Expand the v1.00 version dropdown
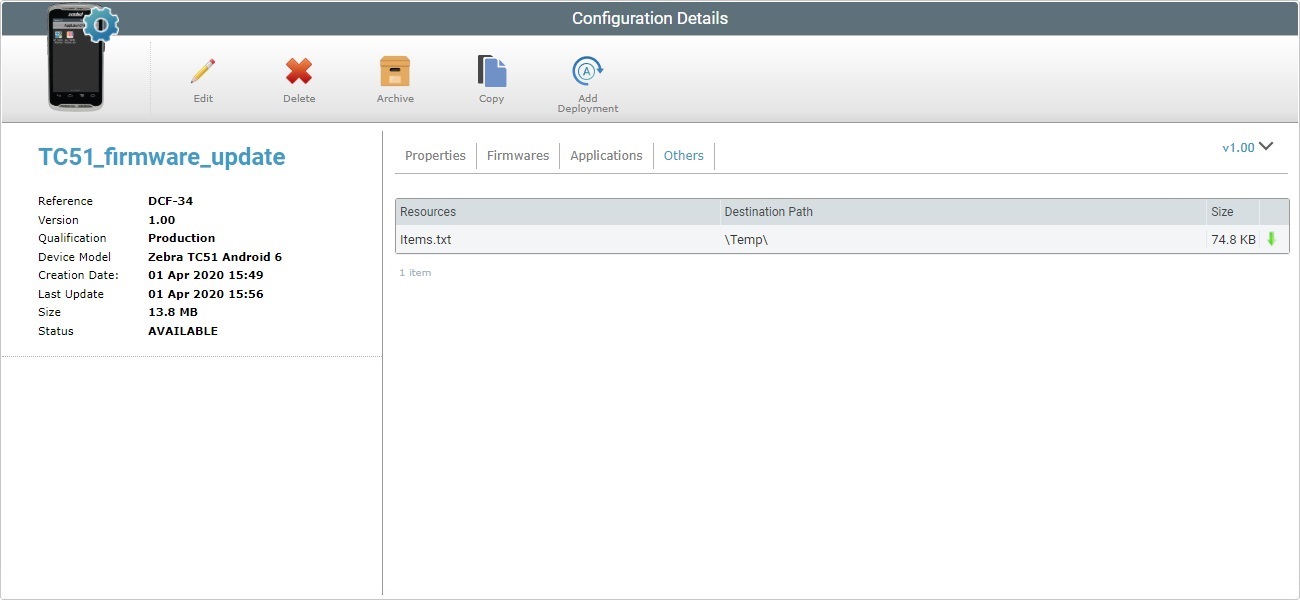The image size is (1300, 600). click(1240, 146)
